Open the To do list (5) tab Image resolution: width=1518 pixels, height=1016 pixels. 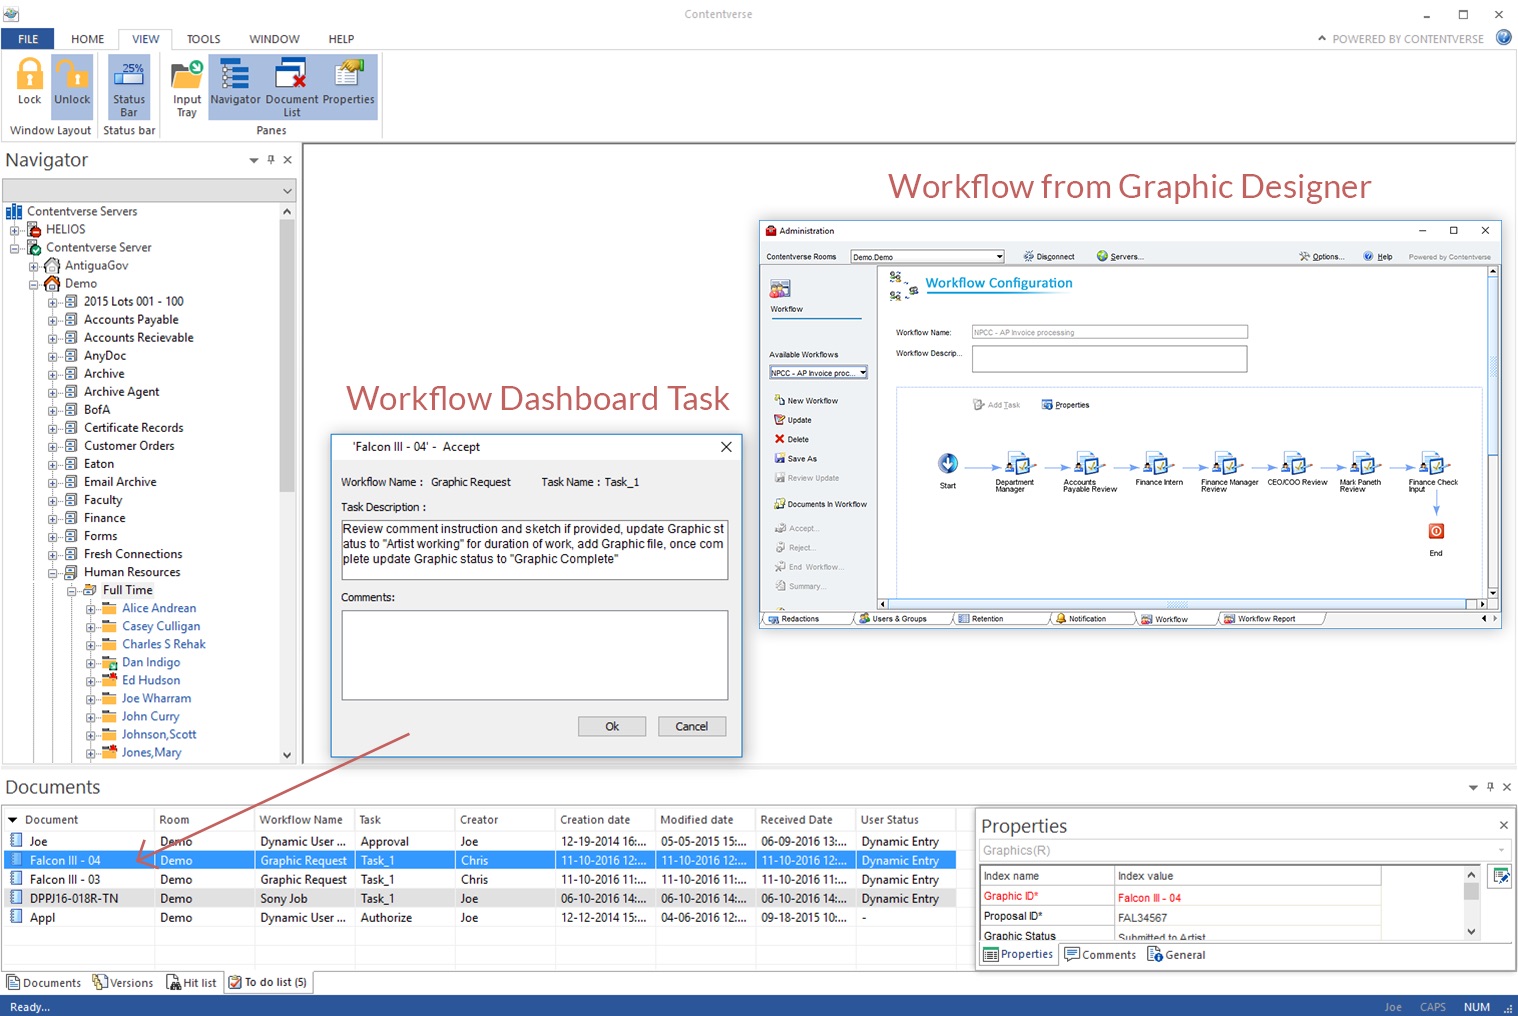coord(268,982)
